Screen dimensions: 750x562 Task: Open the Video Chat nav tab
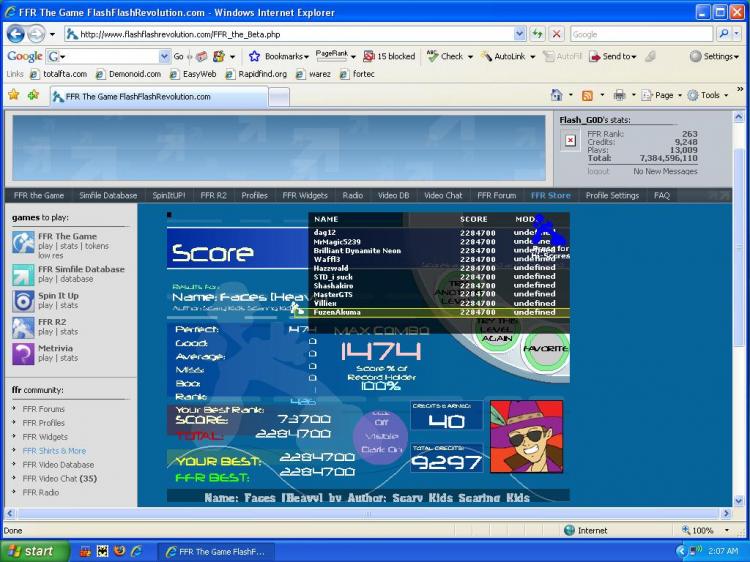(443, 196)
